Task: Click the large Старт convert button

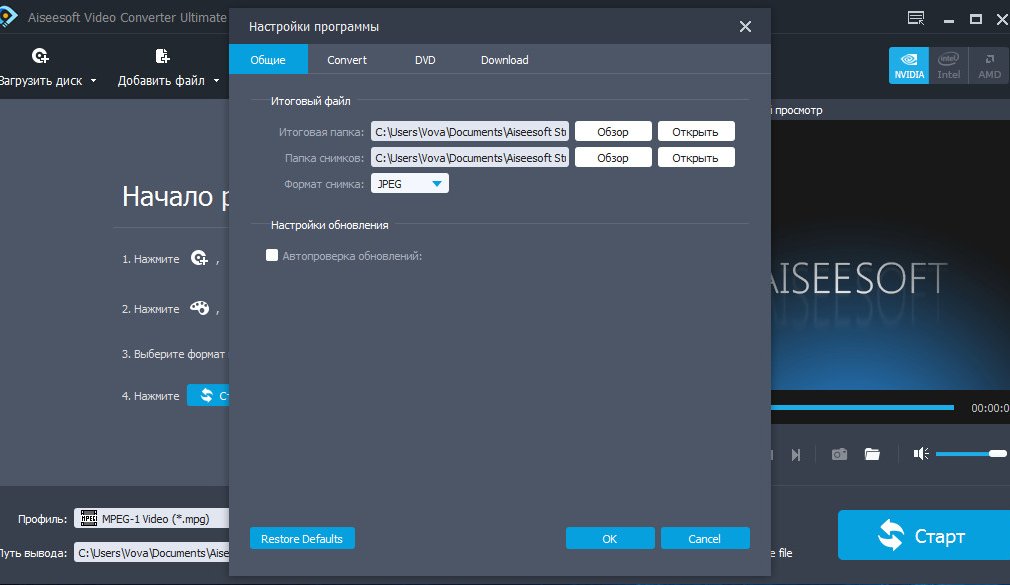Action: (x=924, y=535)
